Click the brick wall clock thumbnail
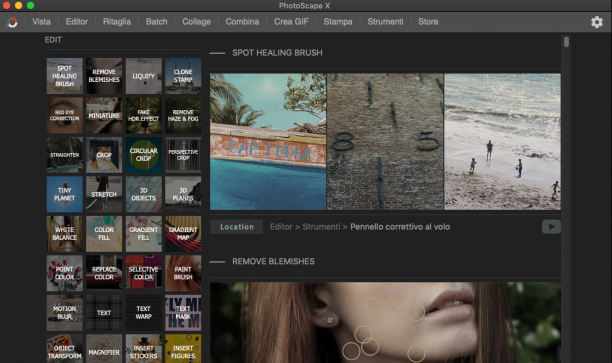Viewport: 612px width, 363px height. (x=385, y=142)
